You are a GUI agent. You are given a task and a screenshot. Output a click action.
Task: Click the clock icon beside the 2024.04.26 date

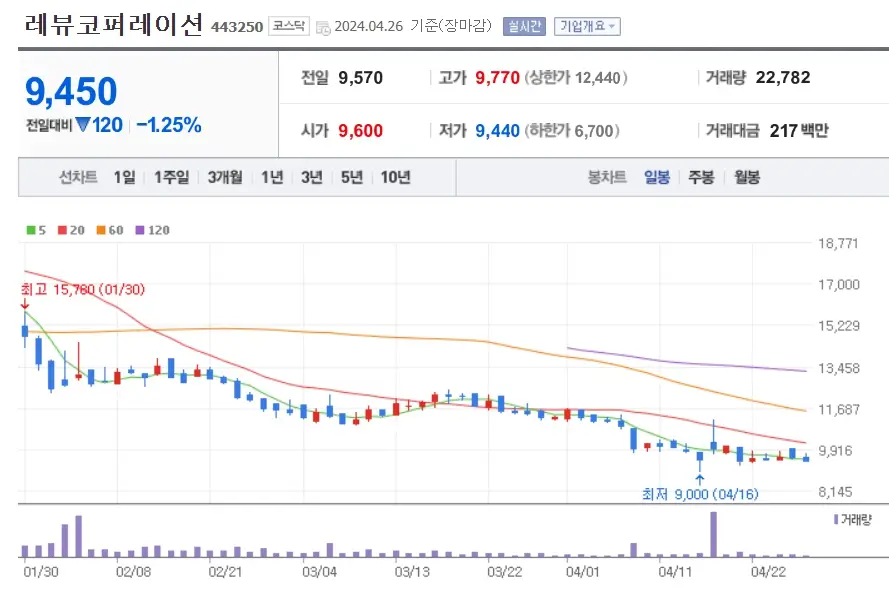[322, 27]
